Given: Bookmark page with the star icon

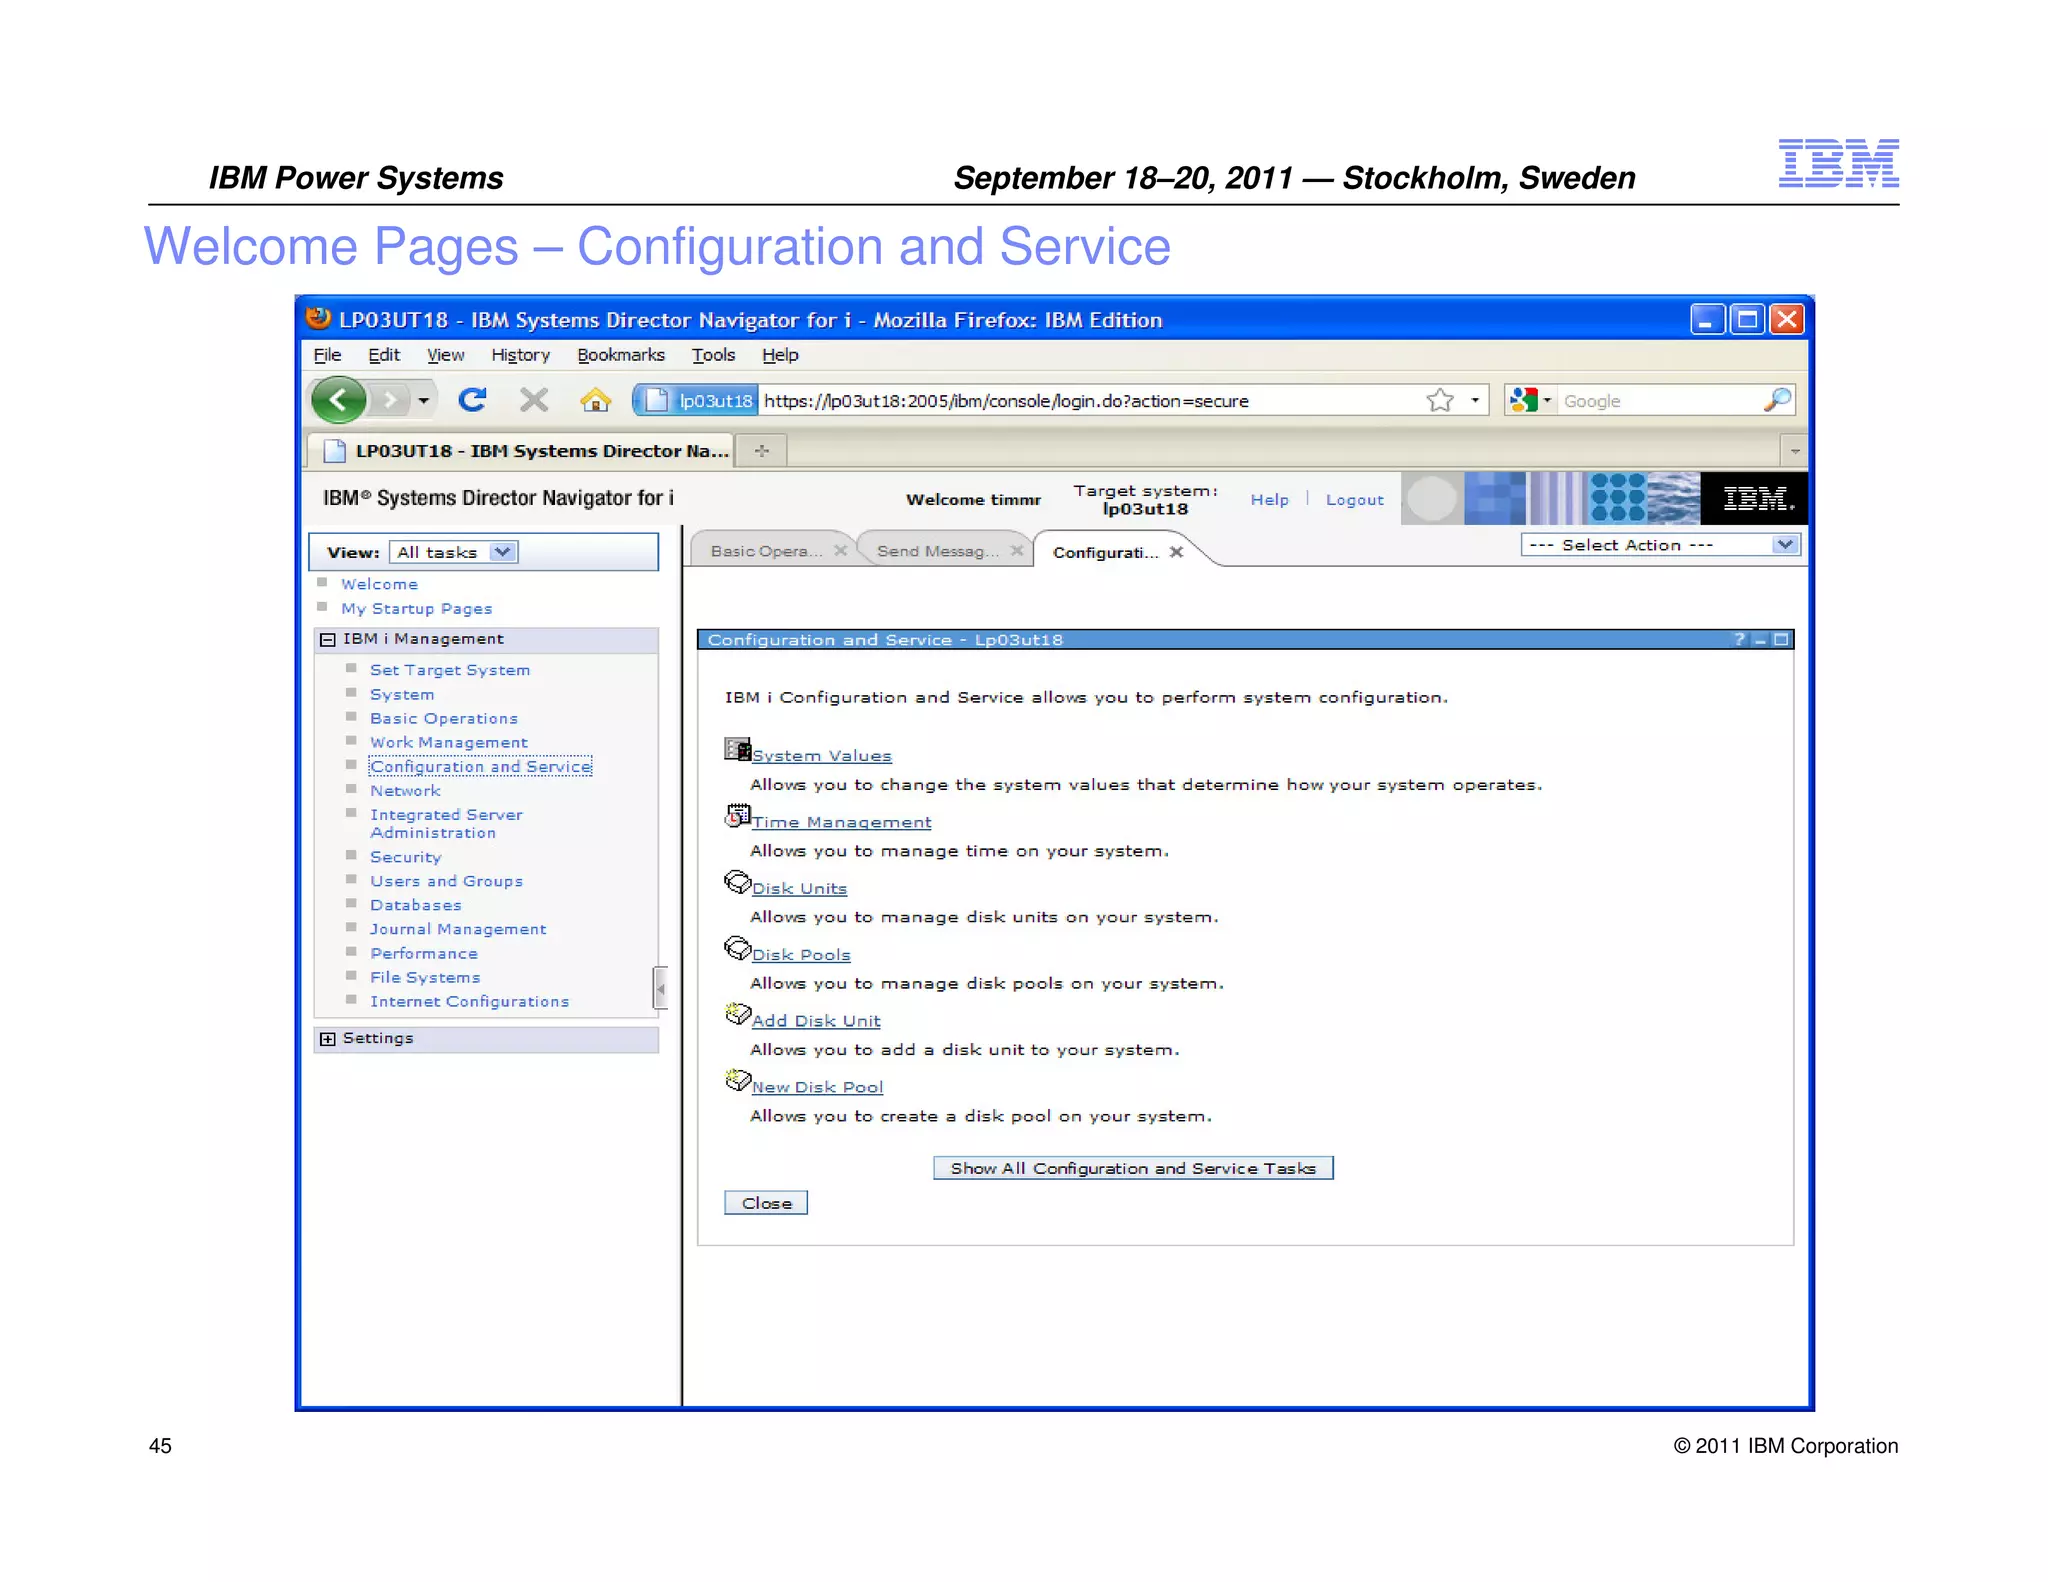Looking at the screenshot, I should tap(1439, 401).
